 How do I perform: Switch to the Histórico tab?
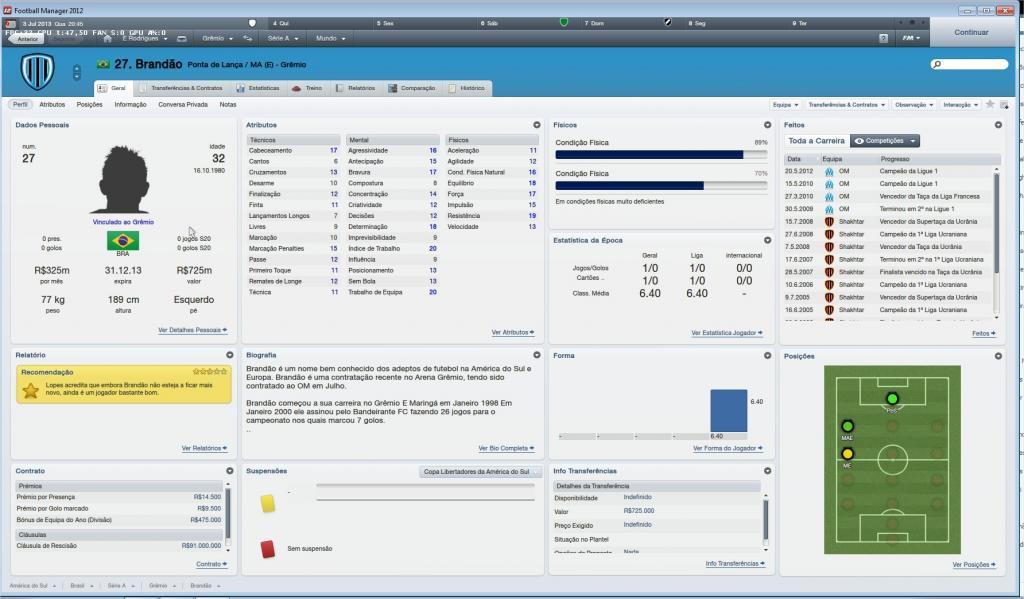tap(466, 88)
